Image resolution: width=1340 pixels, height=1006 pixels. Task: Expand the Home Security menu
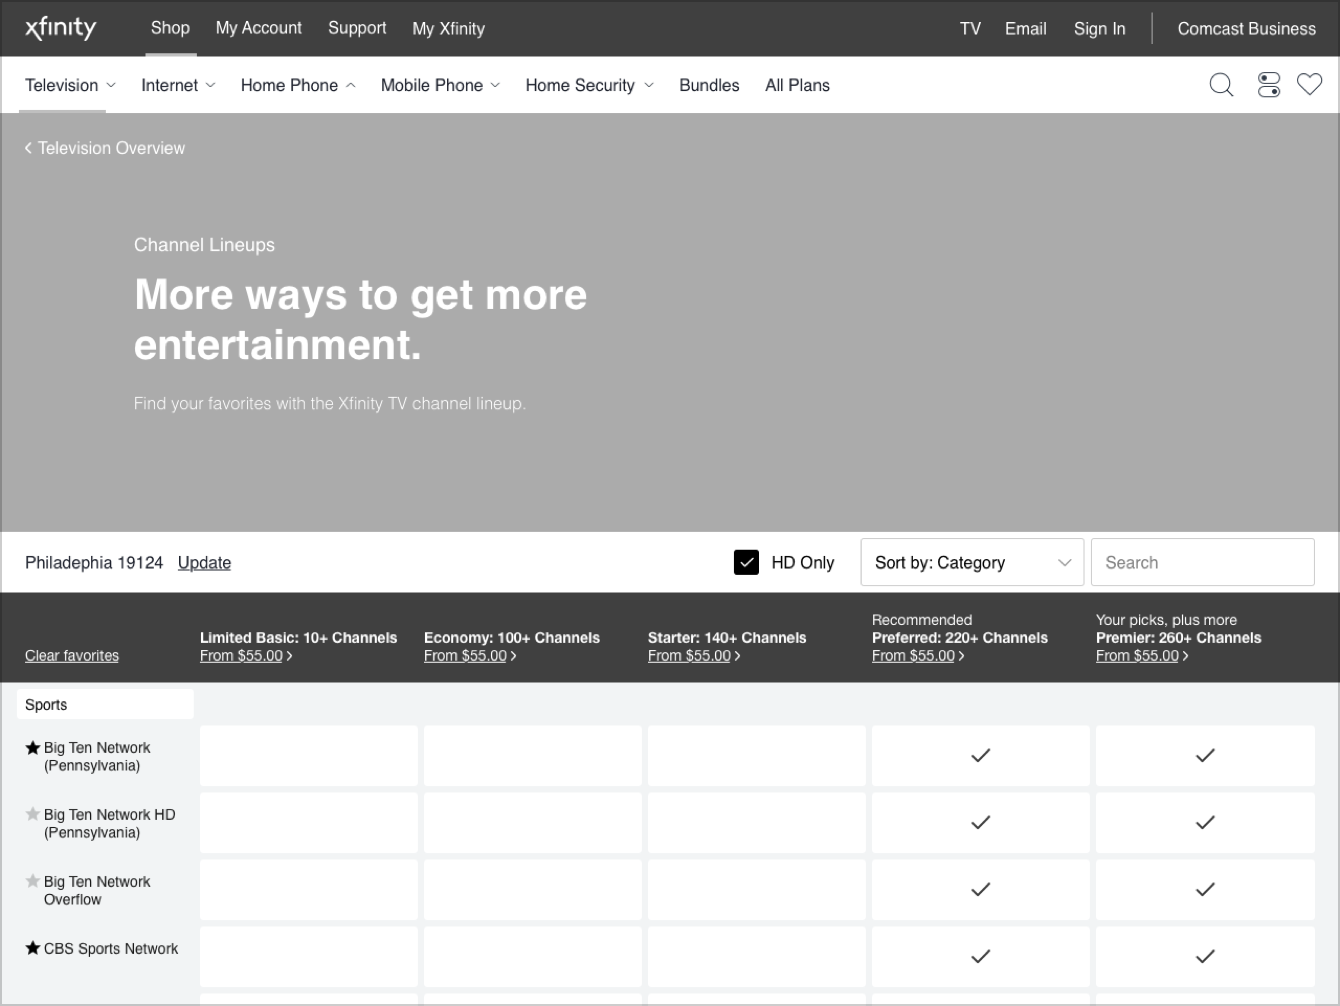pyautogui.click(x=590, y=86)
